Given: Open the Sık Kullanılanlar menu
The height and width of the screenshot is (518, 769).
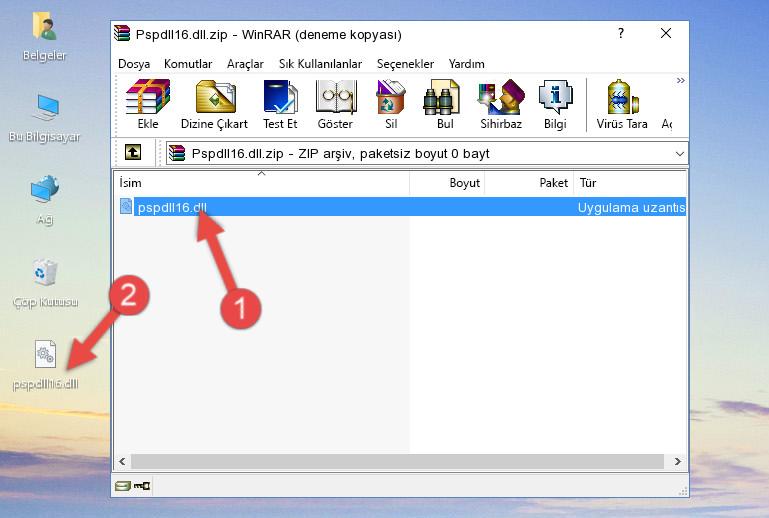Looking at the screenshot, I should (x=320, y=64).
